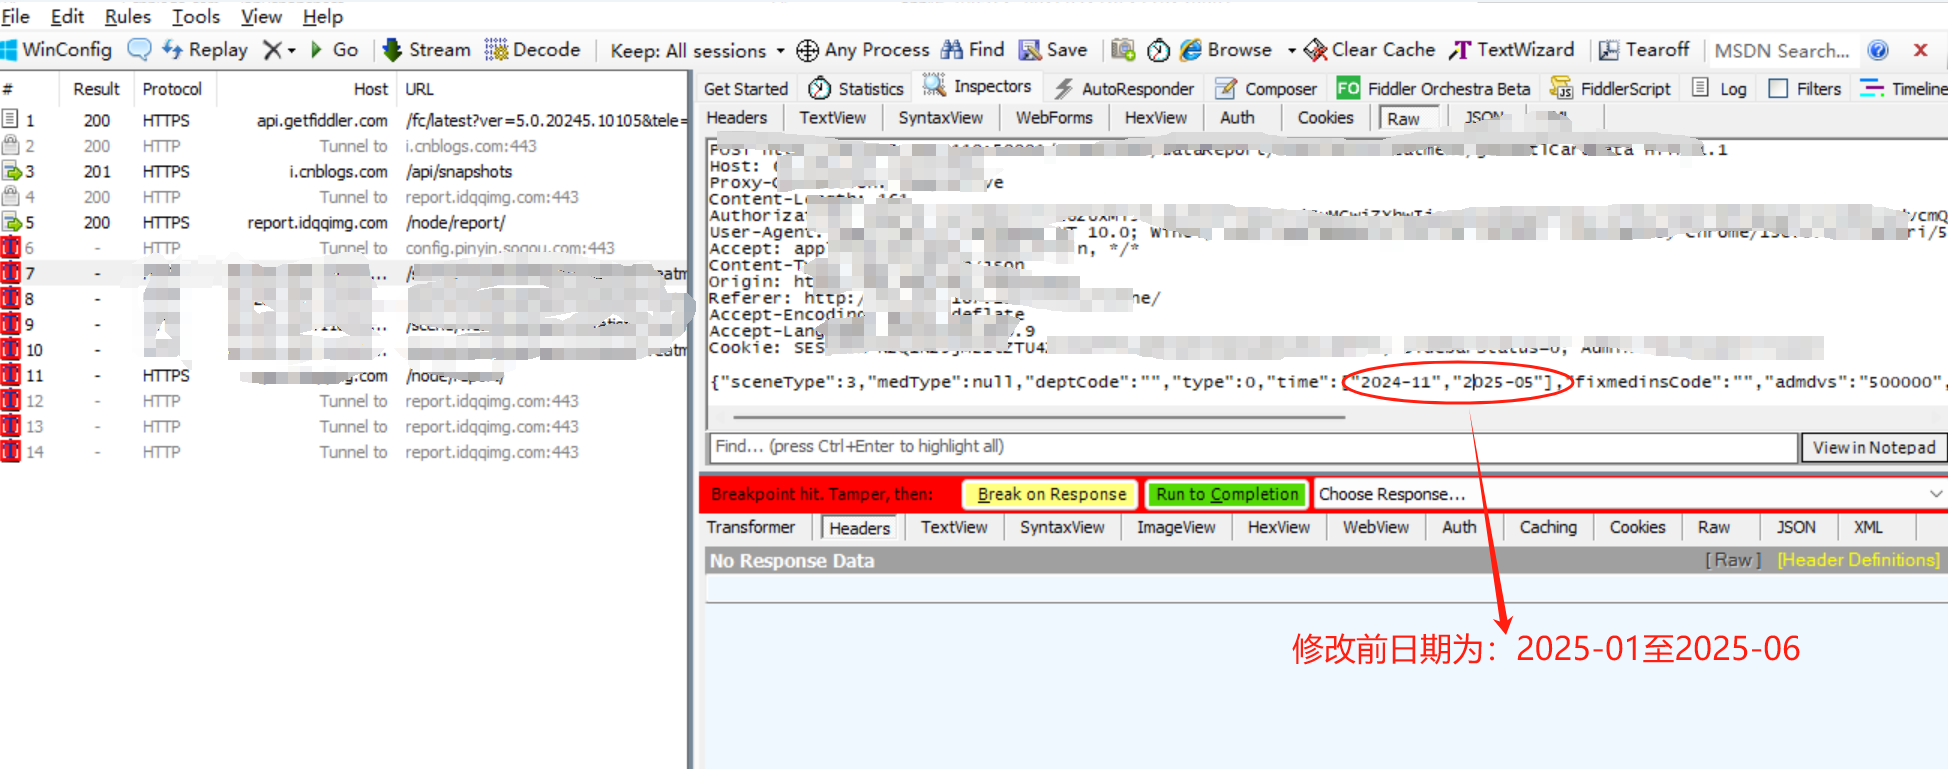Toggle the Stream mode button
Screen dimensions: 1948x769
427,49
